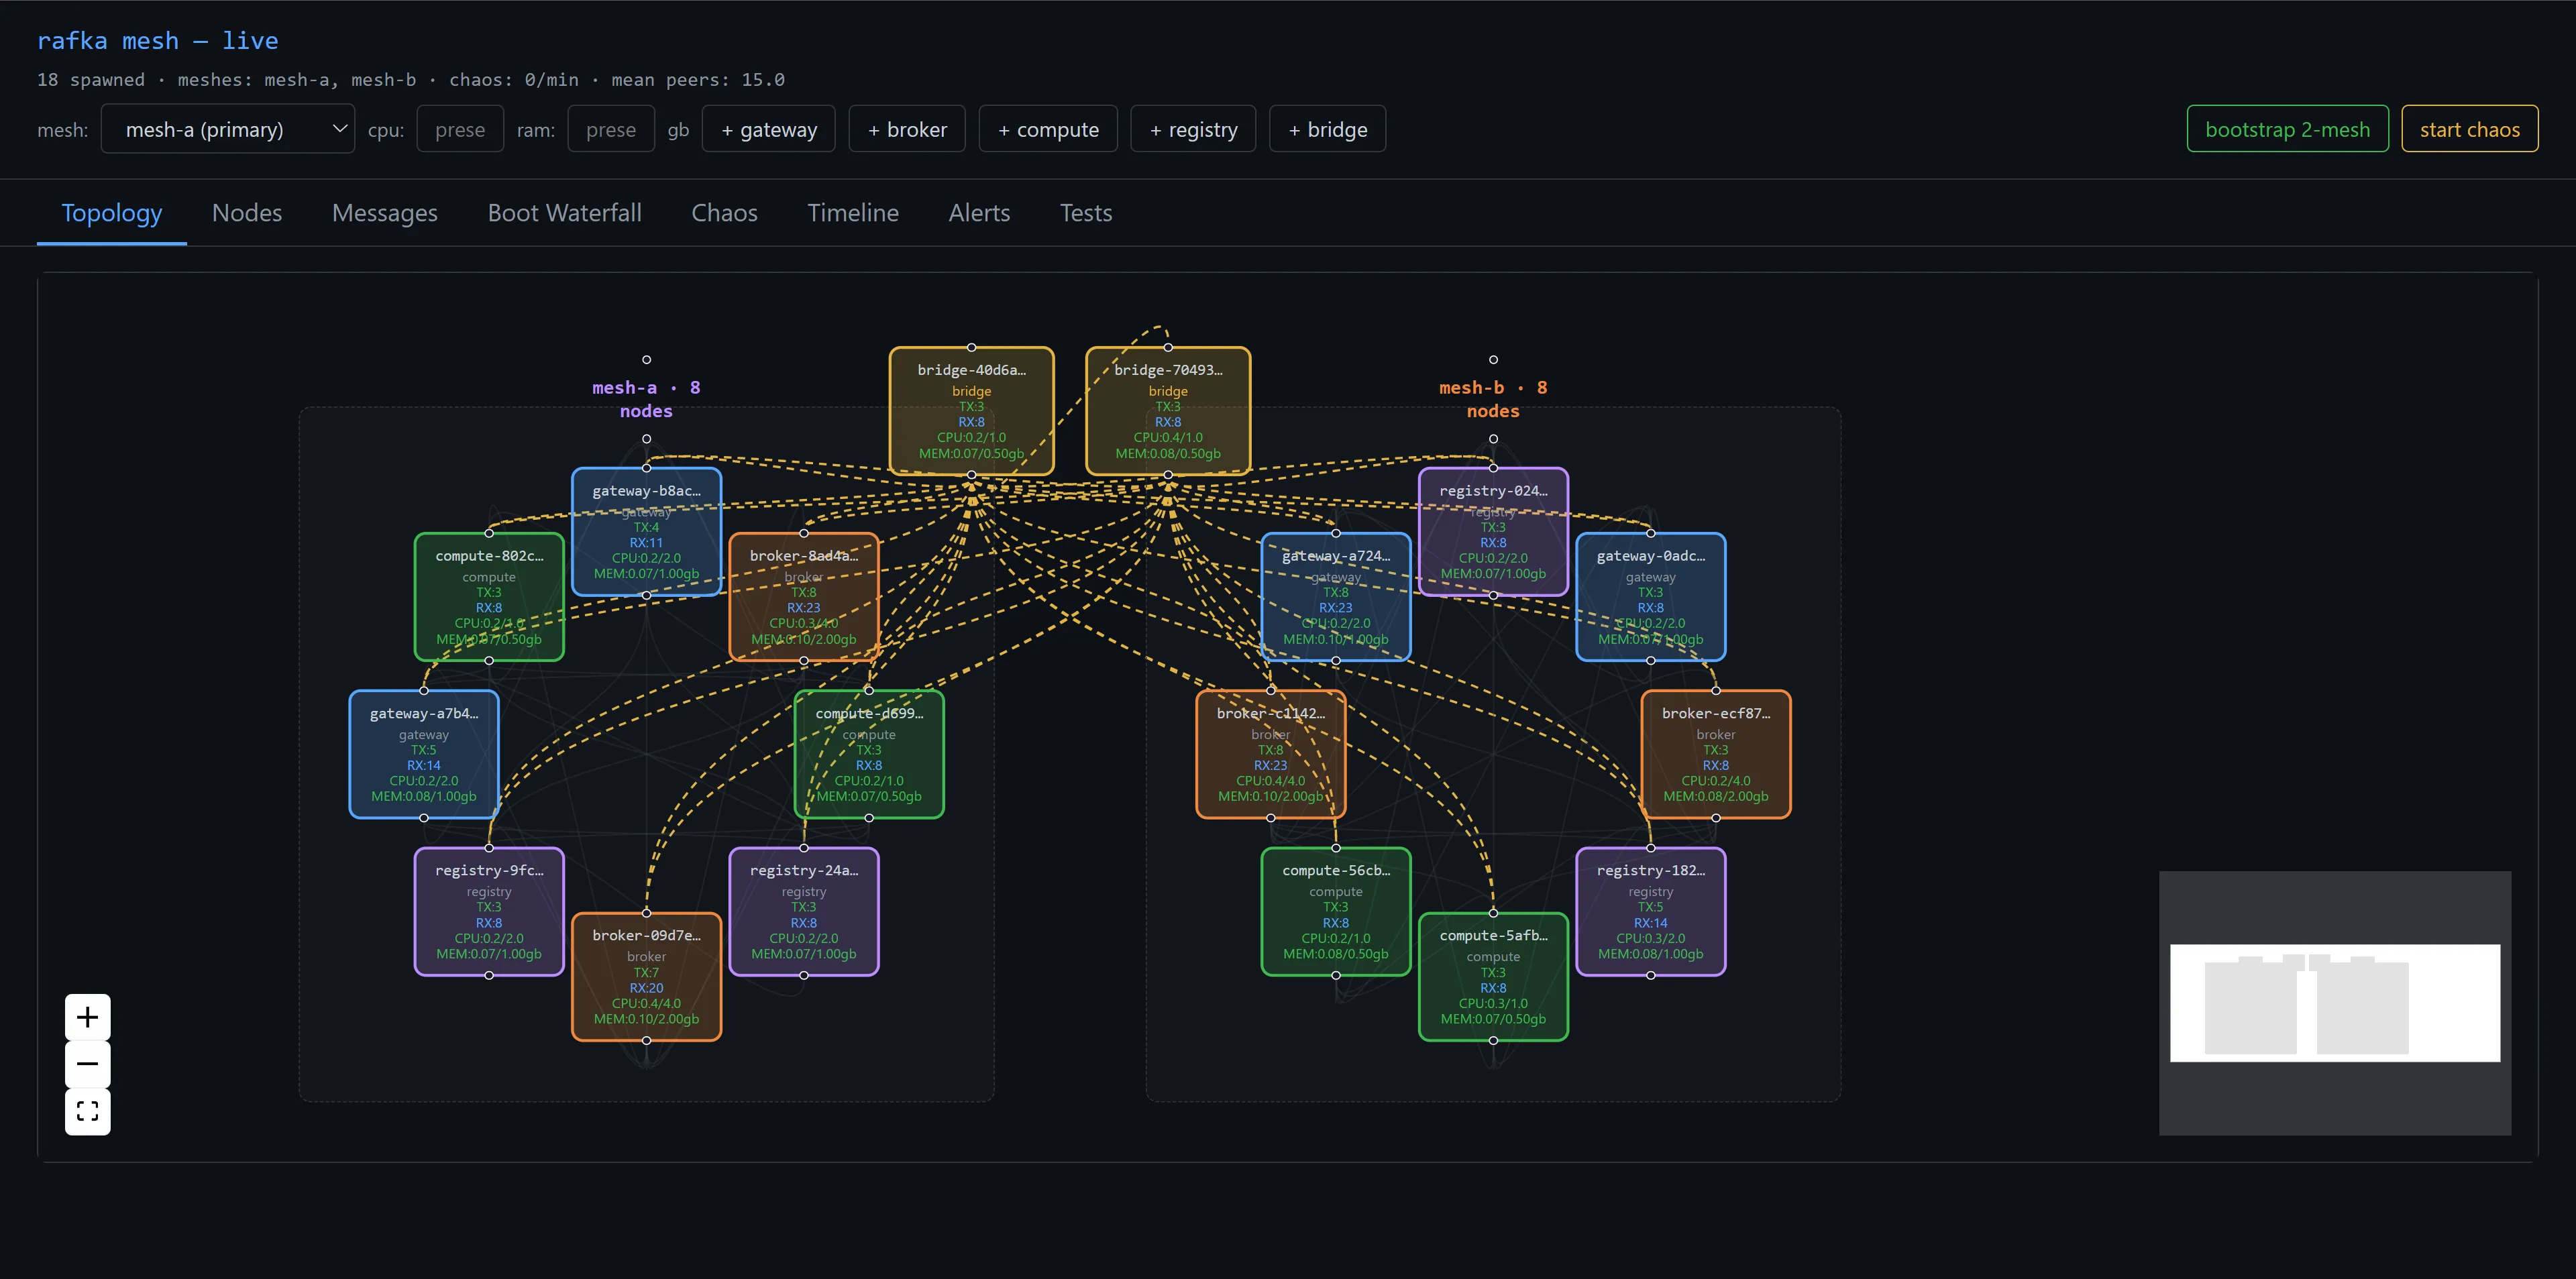Screen dimensions: 2576x1279
Task: Click the 18 spawned status line
Action: [x=411, y=80]
